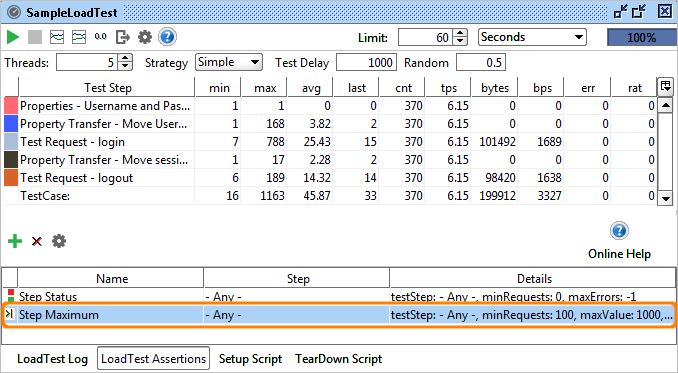
Task: Sort by the max column header
Action: click(265, 88)
